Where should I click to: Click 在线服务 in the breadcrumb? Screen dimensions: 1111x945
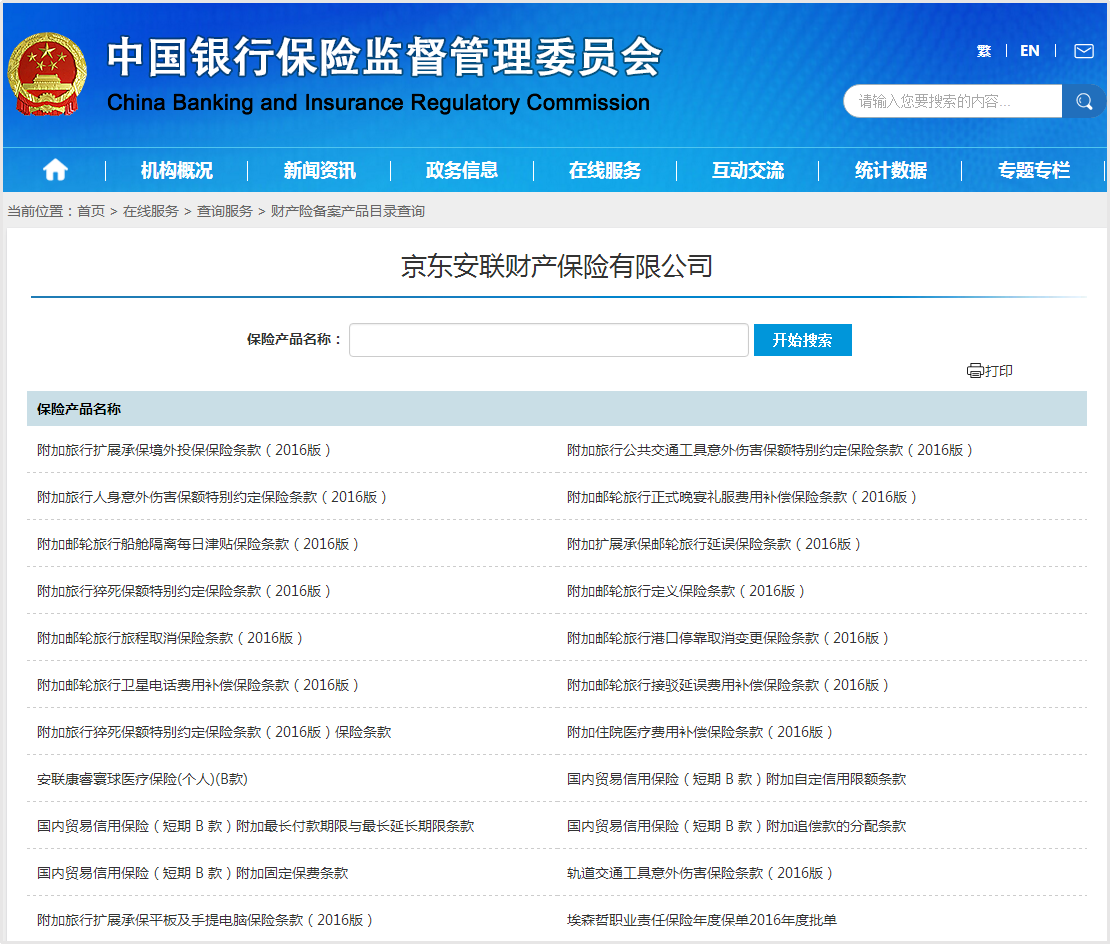pyautogui.click(x=151, y=211)
